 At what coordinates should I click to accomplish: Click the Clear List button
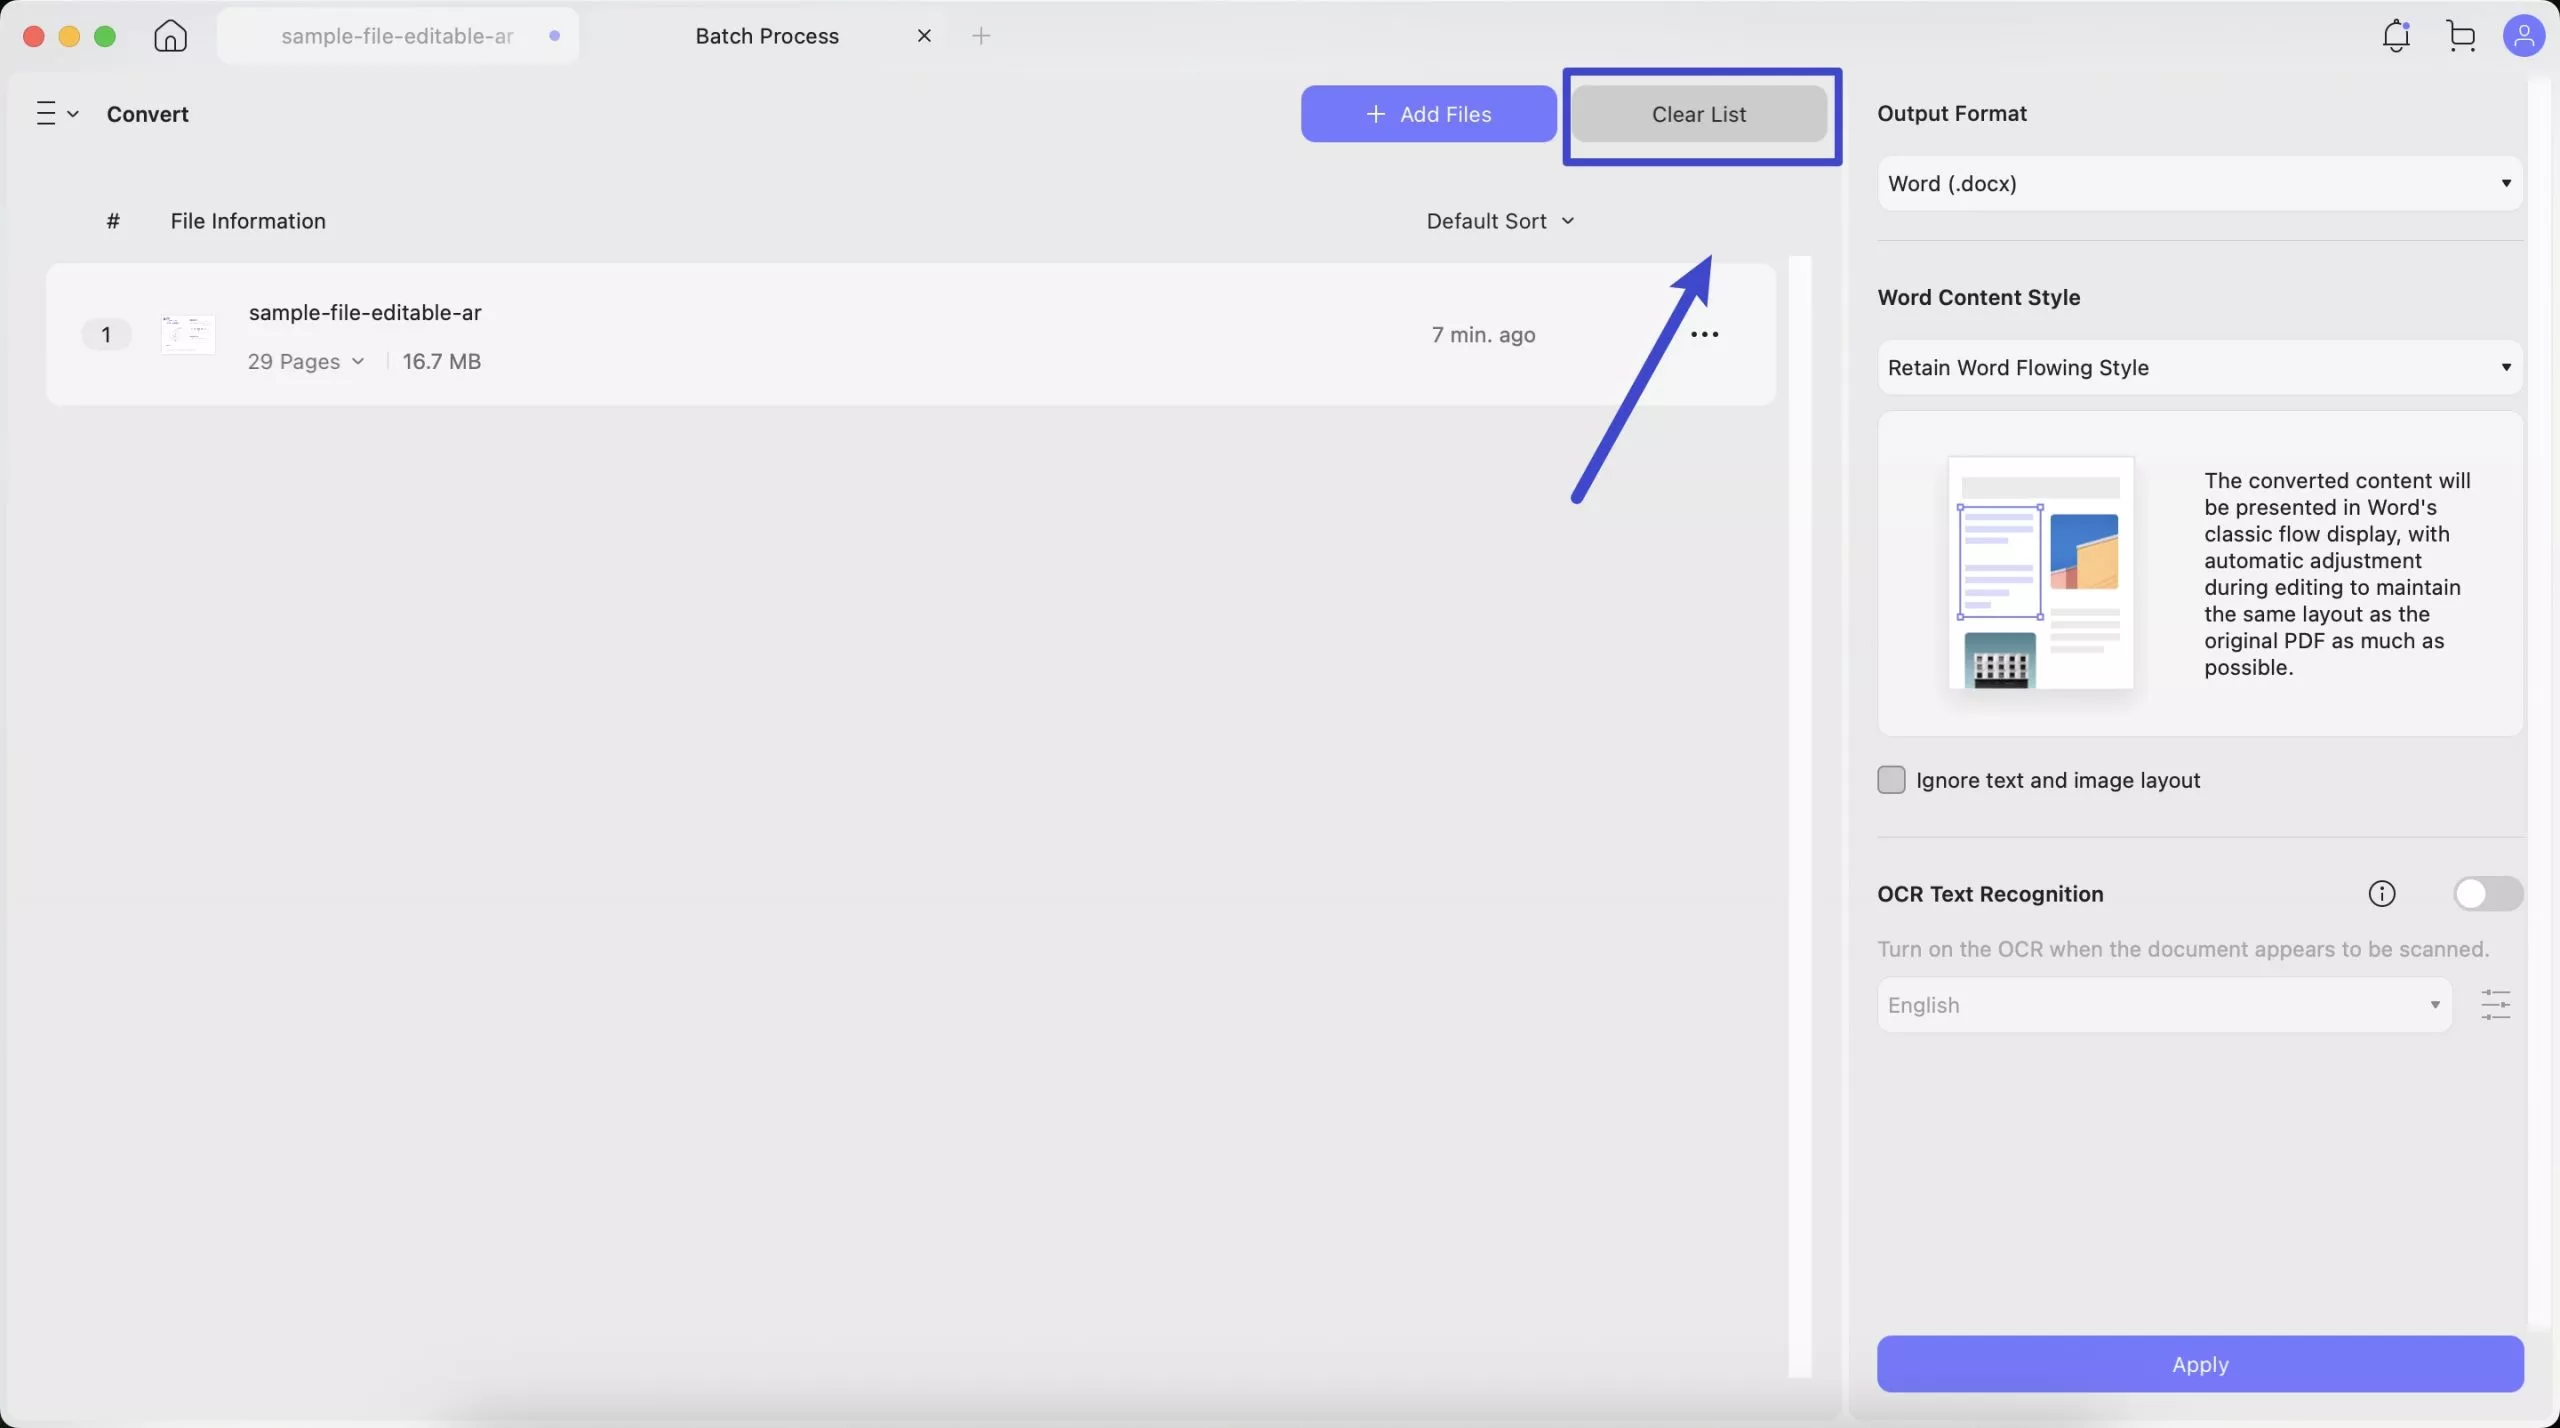[x=1699, y=113]
